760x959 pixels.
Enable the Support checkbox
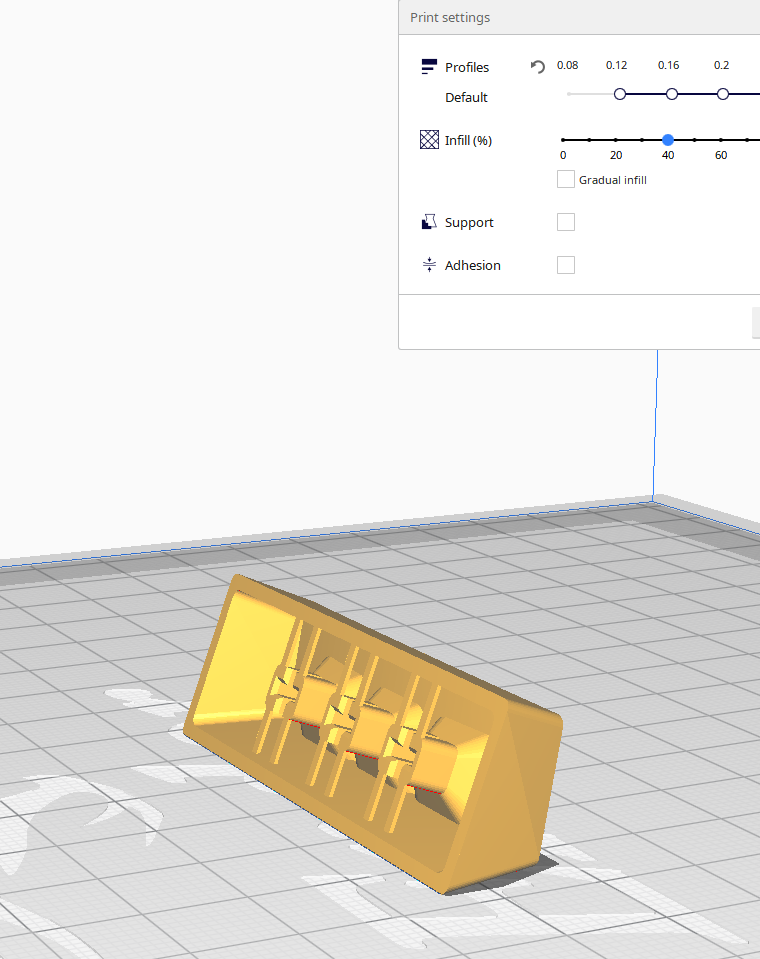(566, 222)
